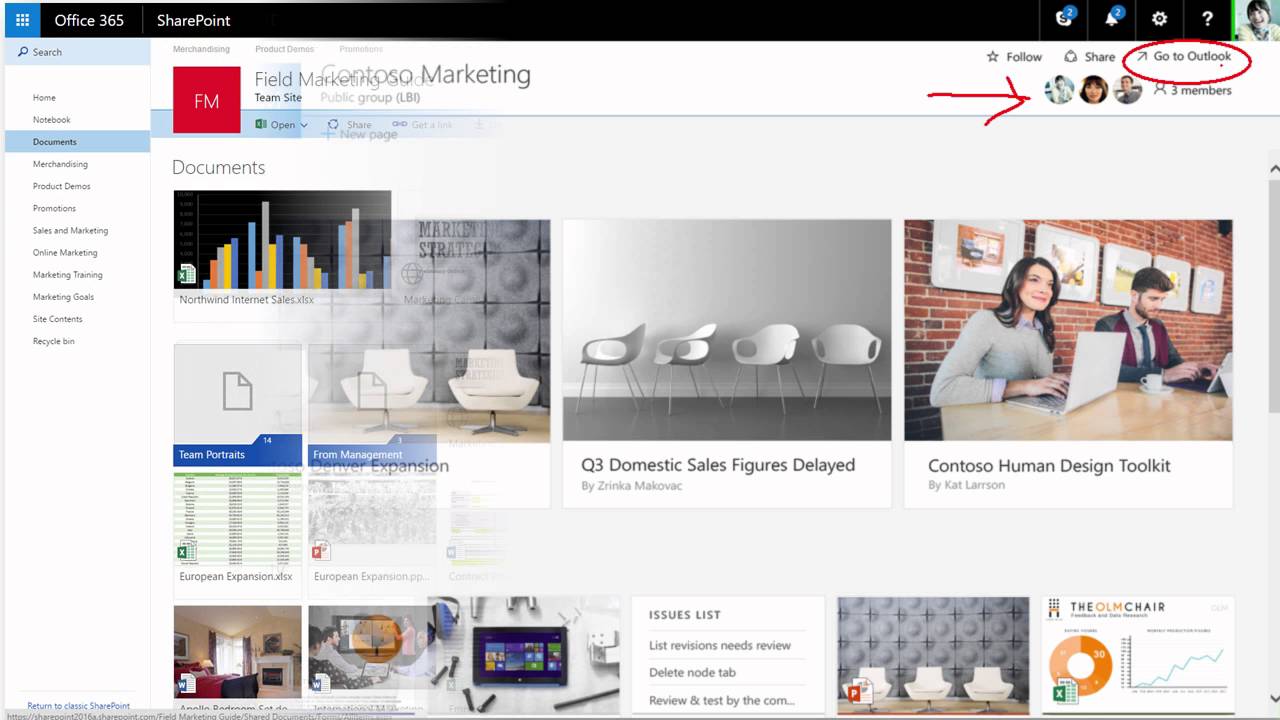Open Contoso Human Design Toolkit card

click(1068, 363)
